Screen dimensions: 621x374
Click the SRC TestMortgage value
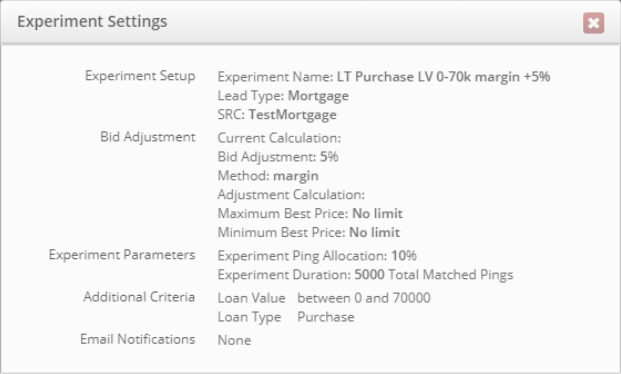click(x=293, y=115)
